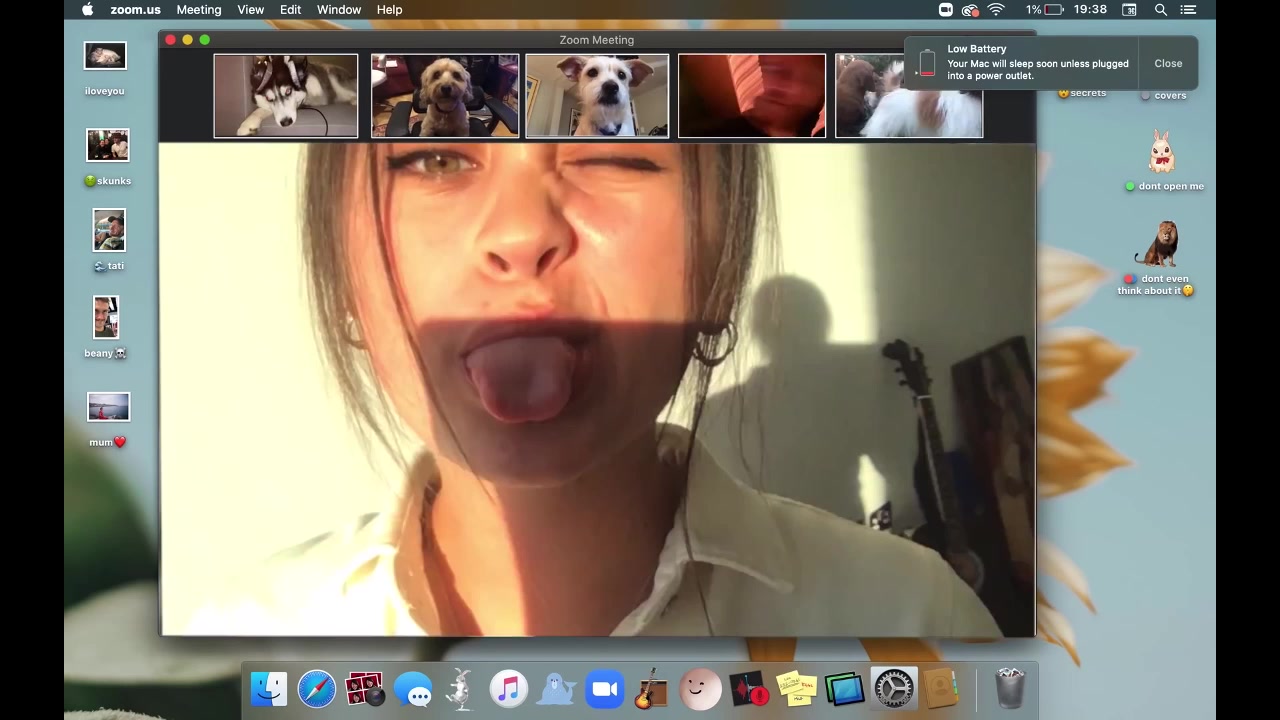Open the Wi-Fi status menu

pos(996,10)
